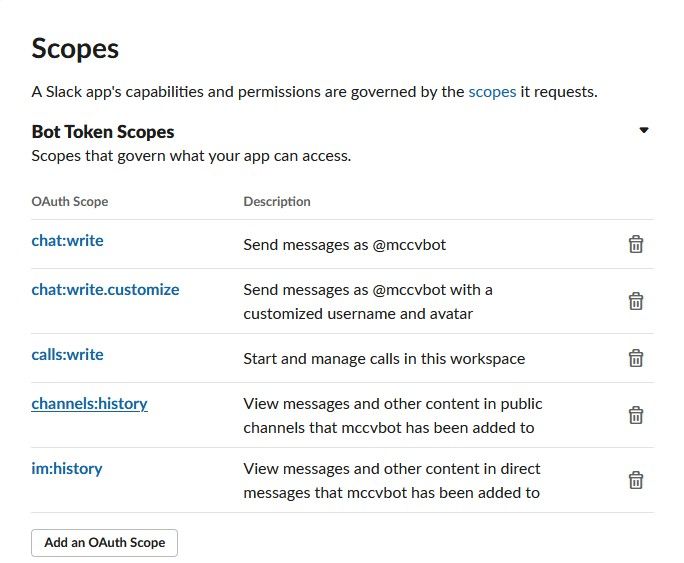Click the trash icon for calls:write

click(x=635, y=358)
